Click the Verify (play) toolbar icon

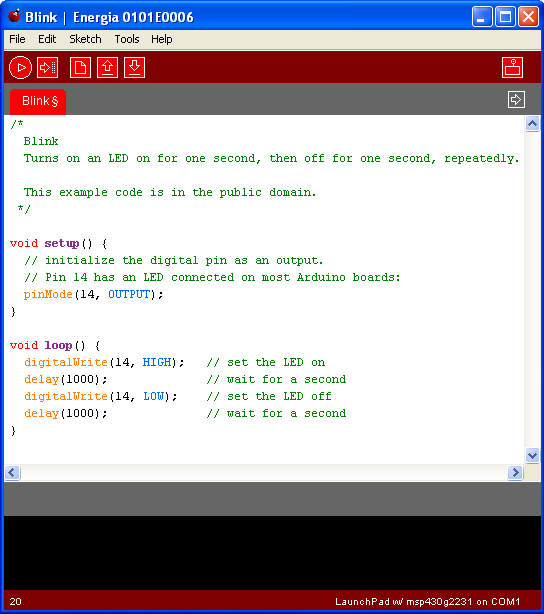[20, 67]
